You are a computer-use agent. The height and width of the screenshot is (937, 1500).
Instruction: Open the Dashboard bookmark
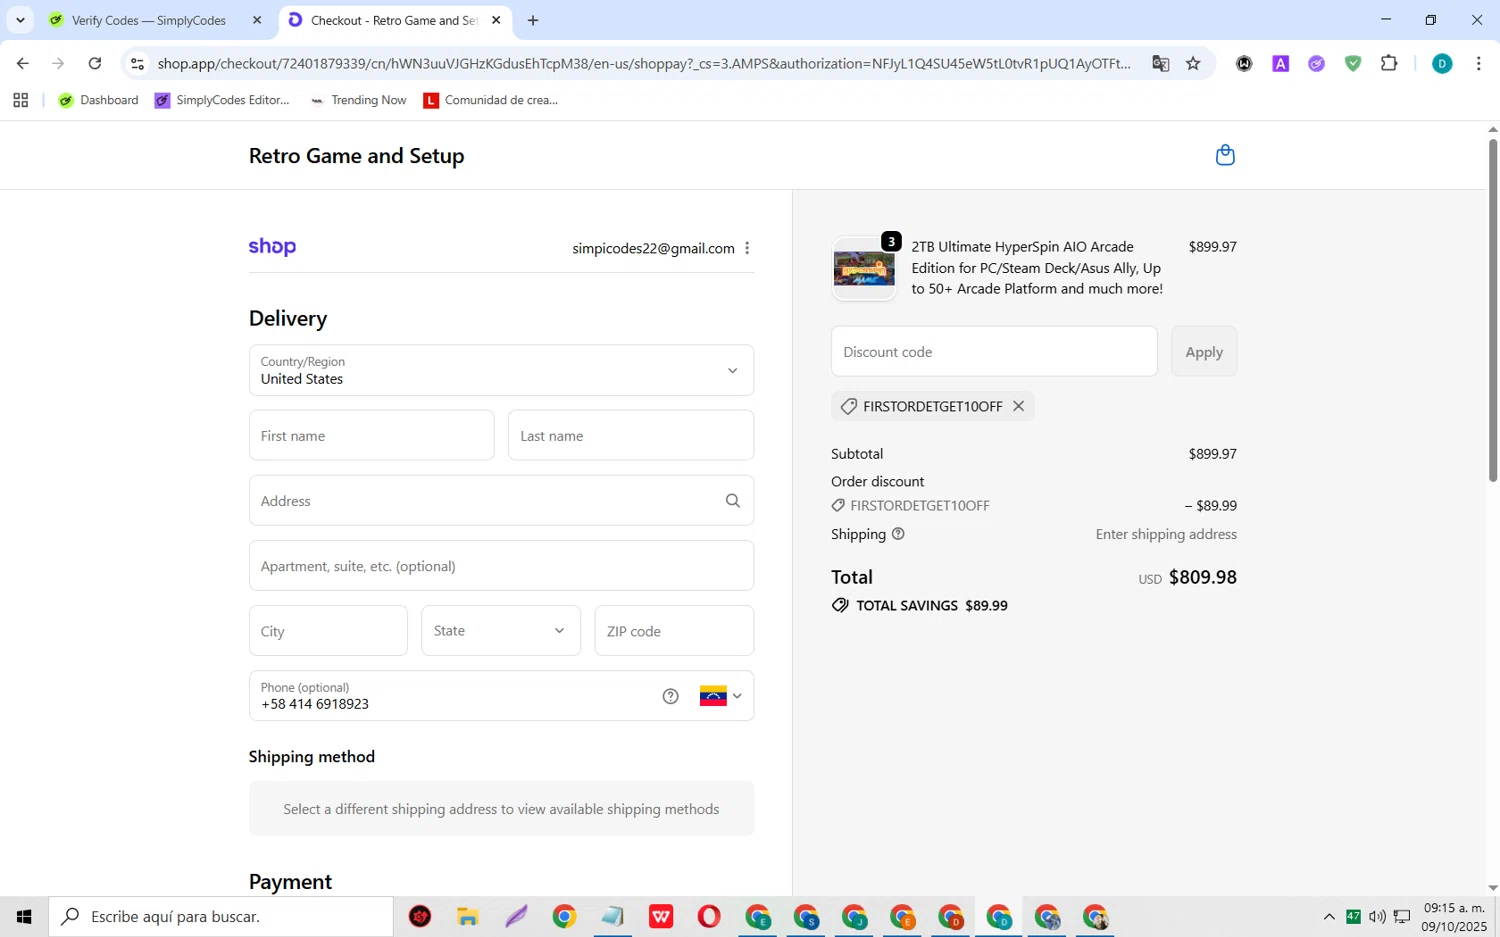[x=98, y=100]
